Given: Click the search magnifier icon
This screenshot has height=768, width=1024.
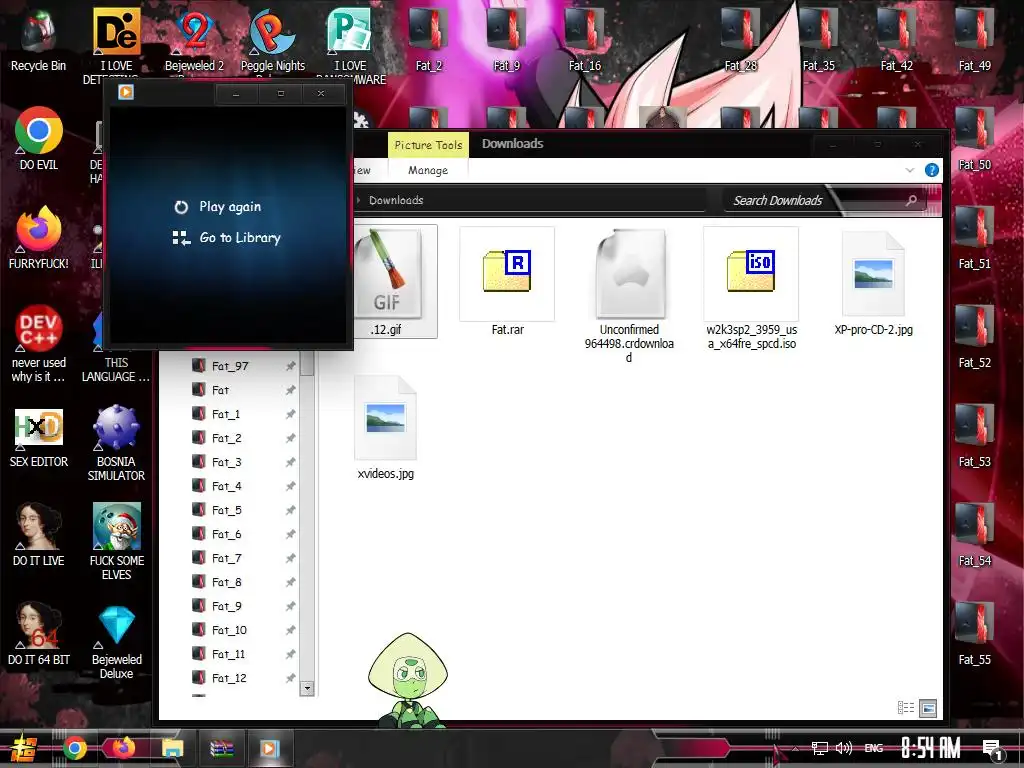Looking at the screenshot, I should 911,200.
